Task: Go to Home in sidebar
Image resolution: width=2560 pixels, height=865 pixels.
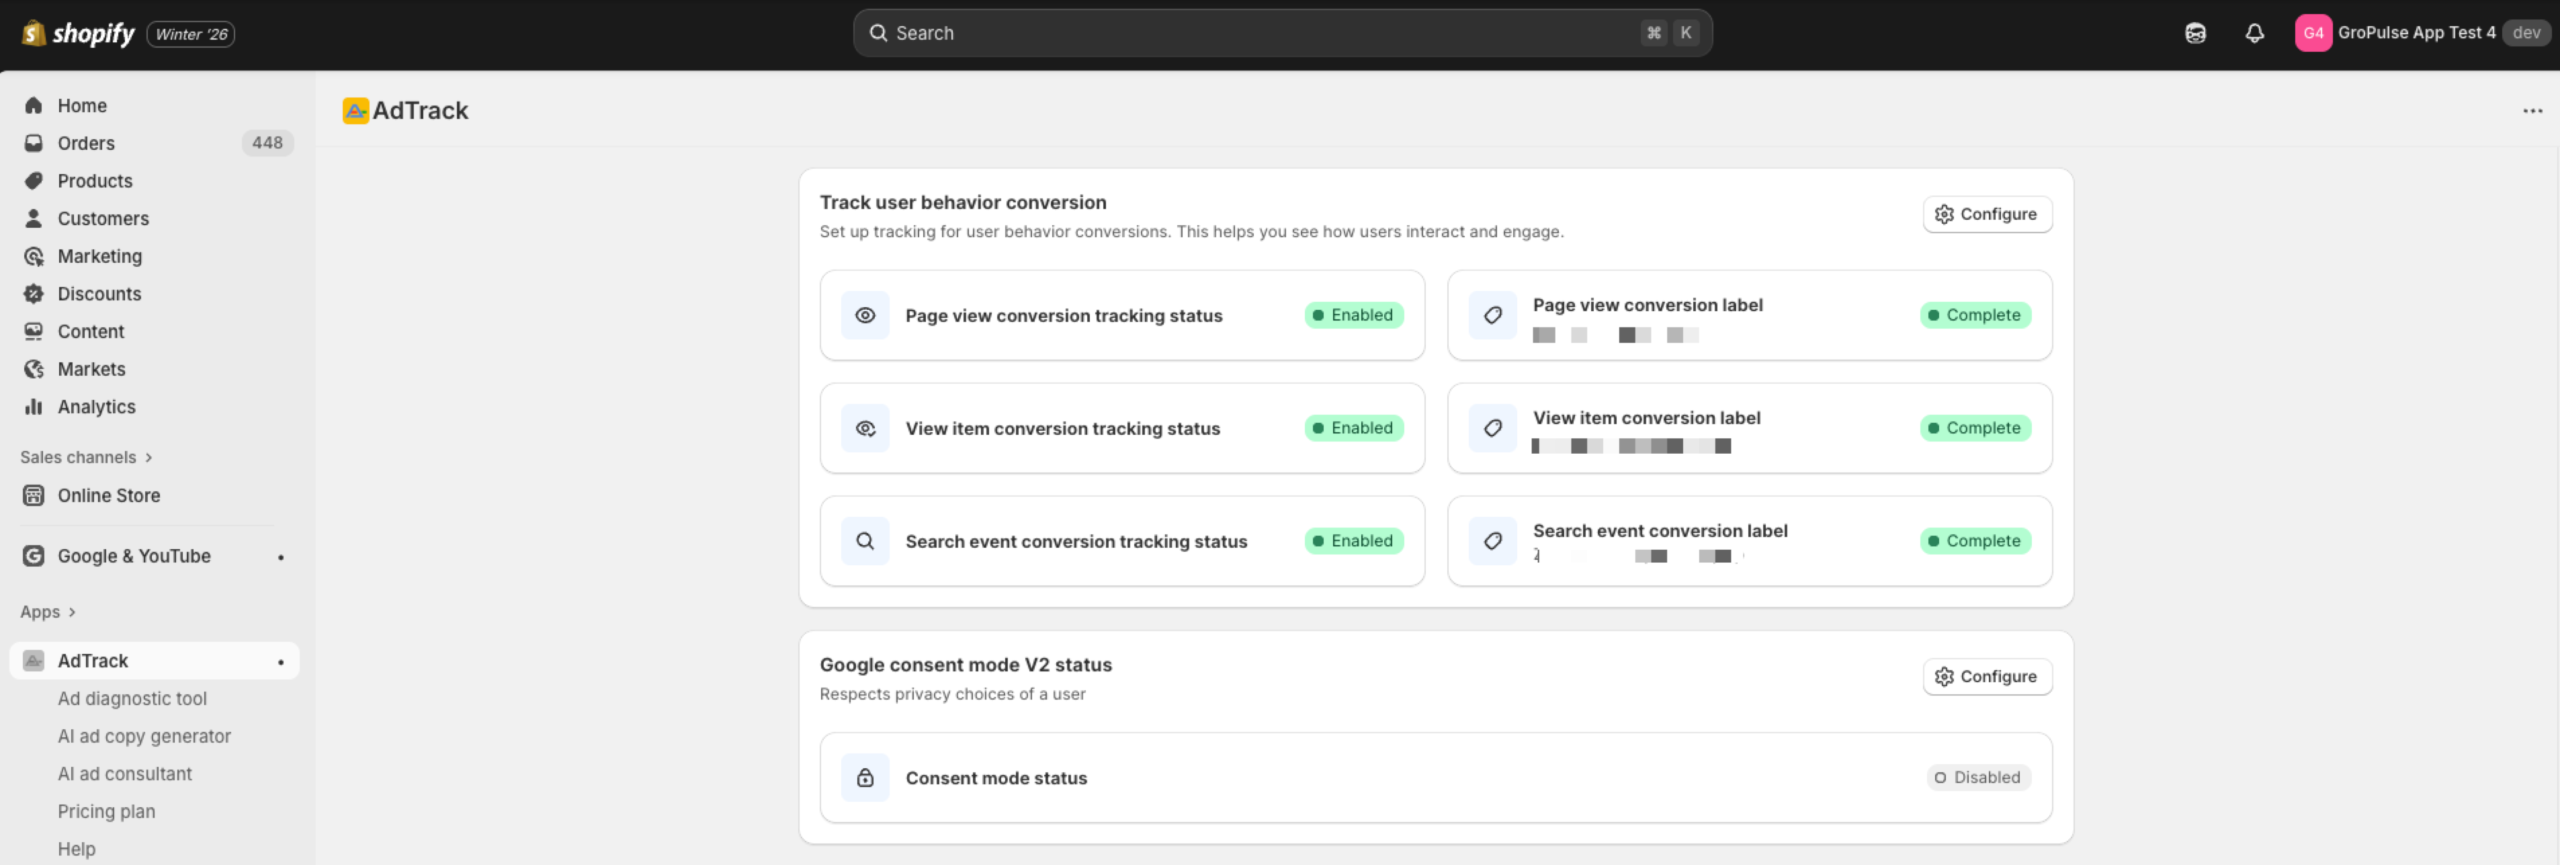Action: [155, 105]
